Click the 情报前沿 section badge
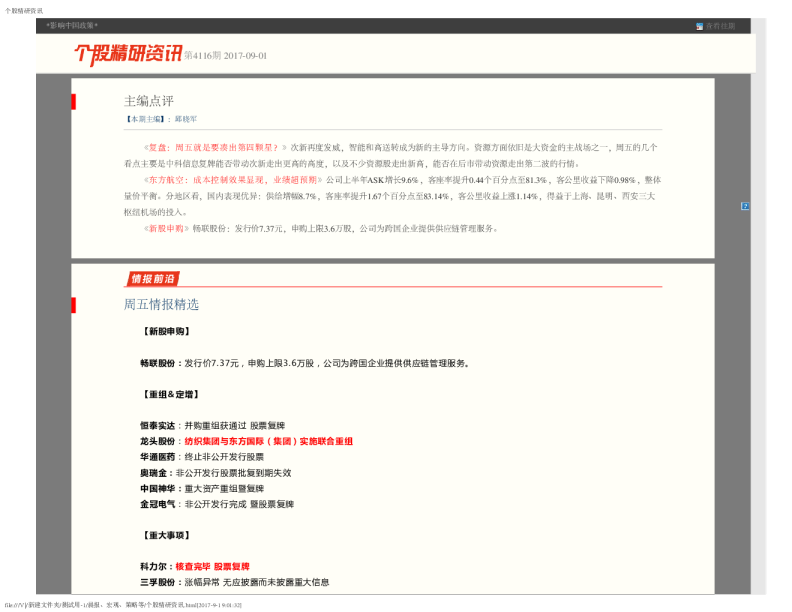Viewport: 792px width, 612px height. (153, 279)
